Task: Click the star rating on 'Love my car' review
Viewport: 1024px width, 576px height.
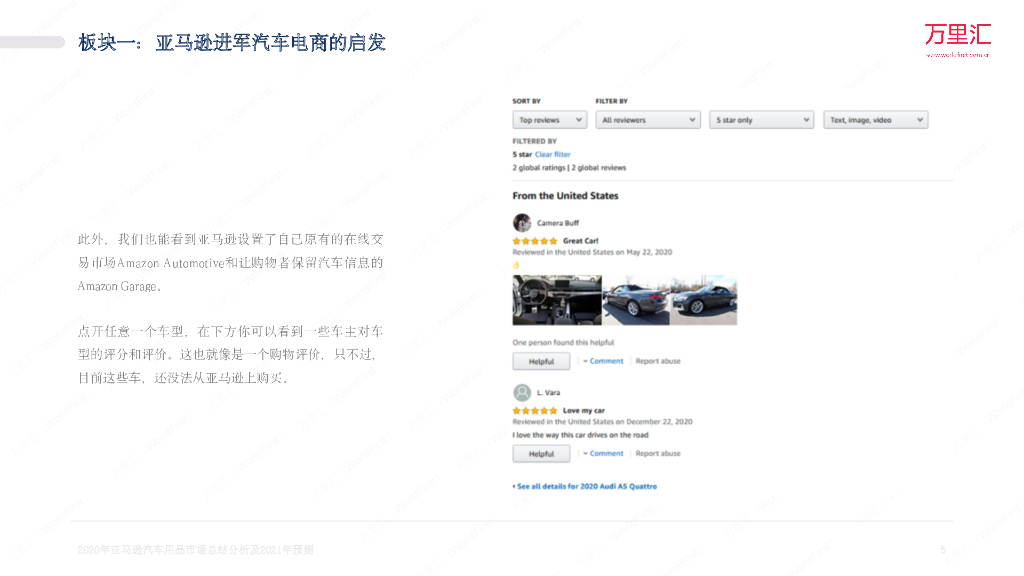Action: point(535,411)
